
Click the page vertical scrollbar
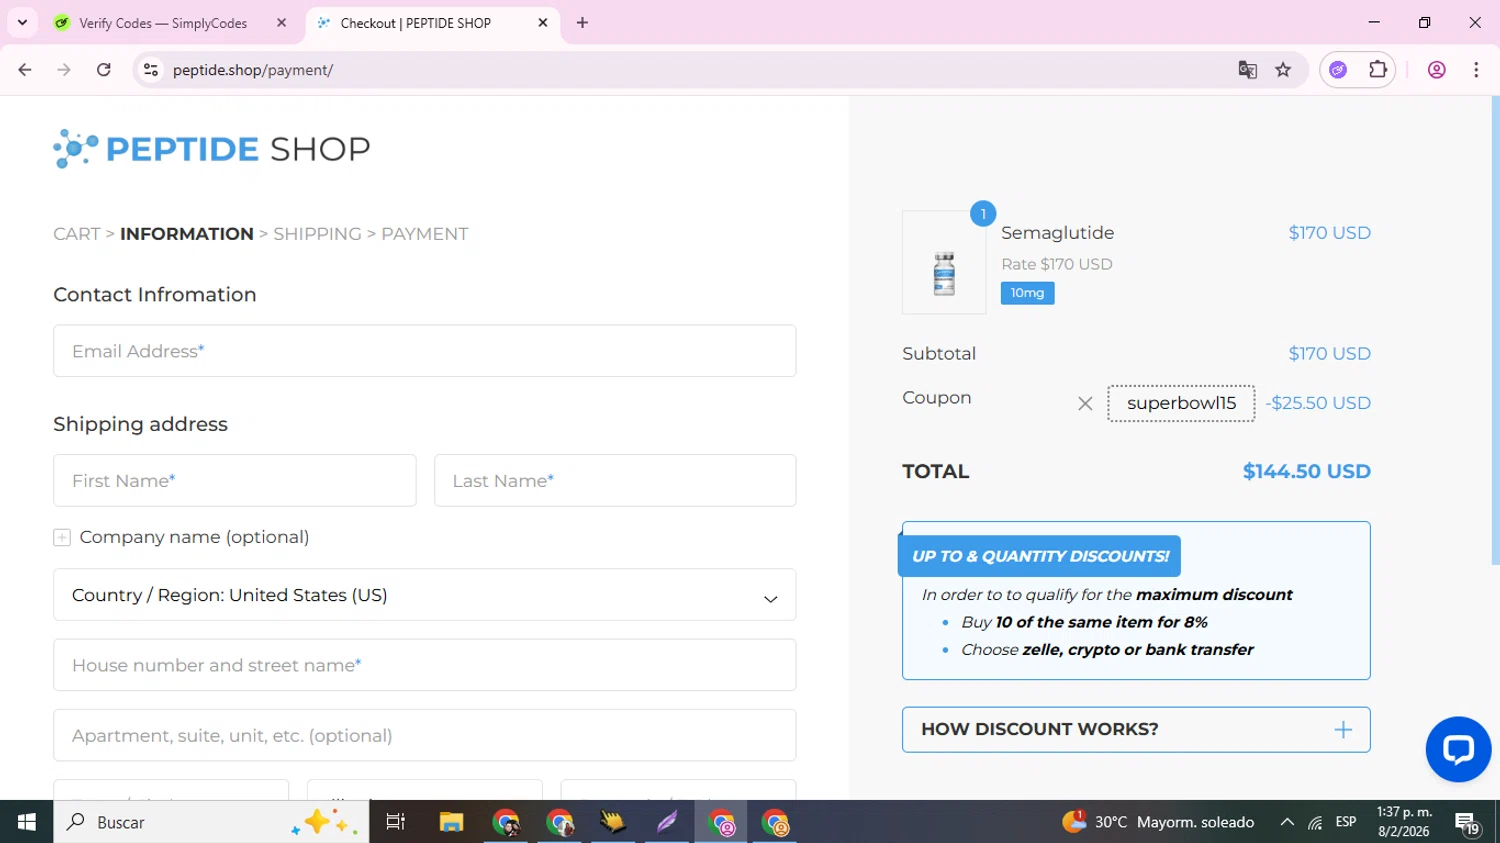(1495, 330)
